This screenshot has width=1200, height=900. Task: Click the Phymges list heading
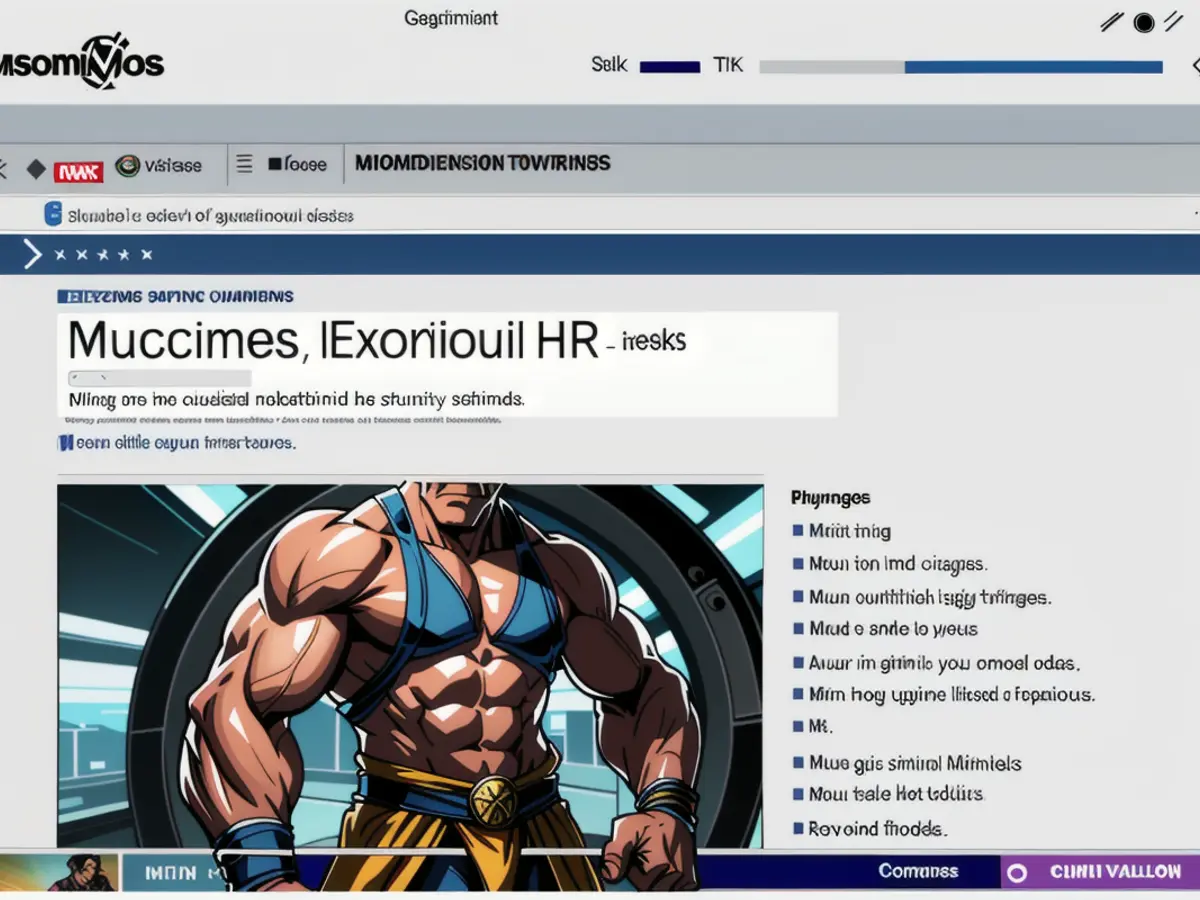click(x=830, y=497)
